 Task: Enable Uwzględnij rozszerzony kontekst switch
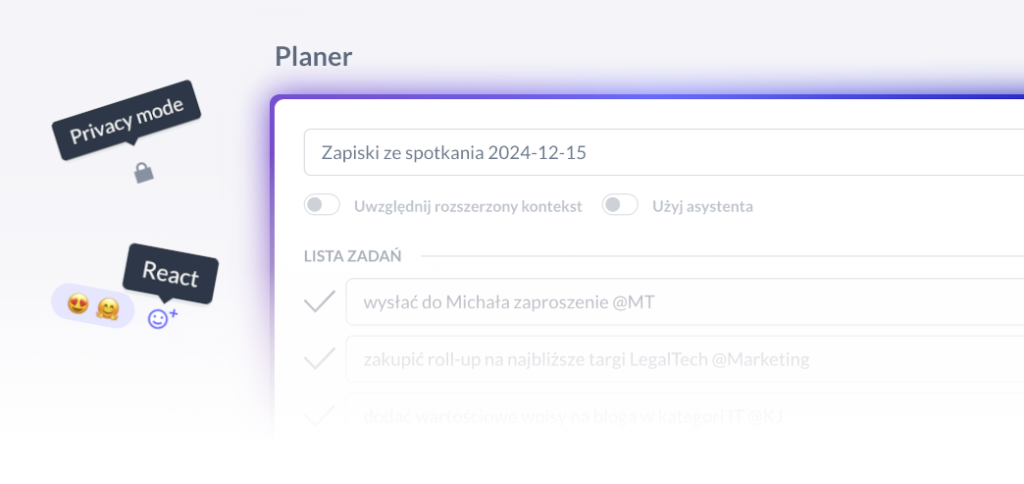pyautogui.click(x=322, y=205)
